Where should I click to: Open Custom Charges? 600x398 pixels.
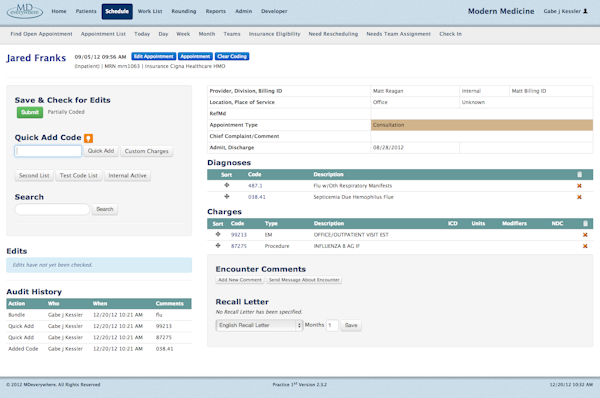click(x=147, y=152)
